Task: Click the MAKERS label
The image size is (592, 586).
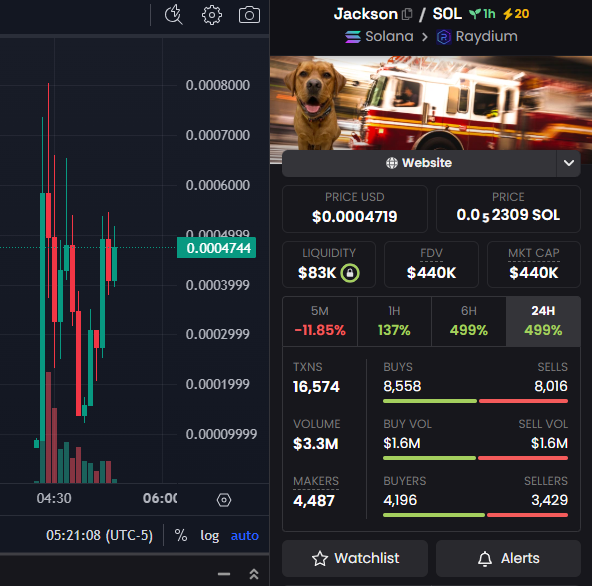Action: coord(316,481)
